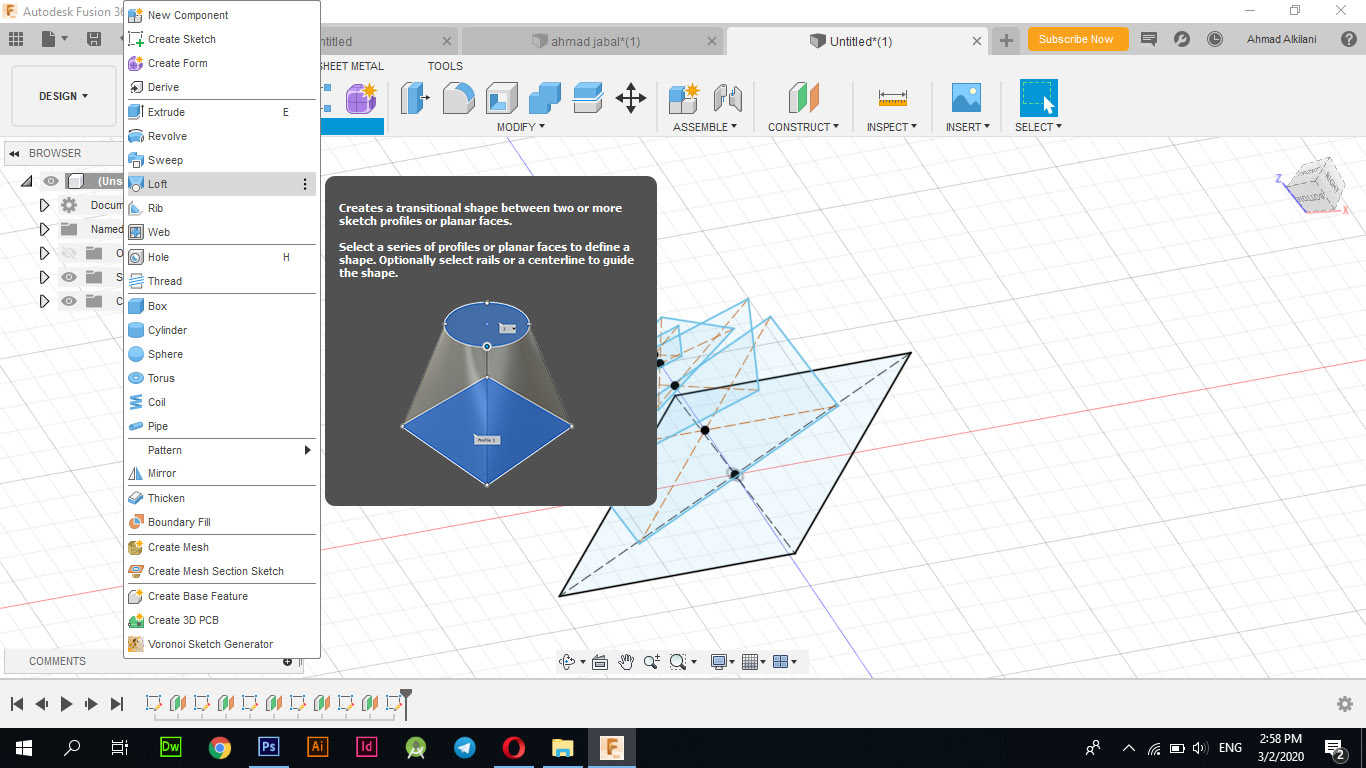
Task: Open Telegram from the taskbar
Action: click(465, 747)
